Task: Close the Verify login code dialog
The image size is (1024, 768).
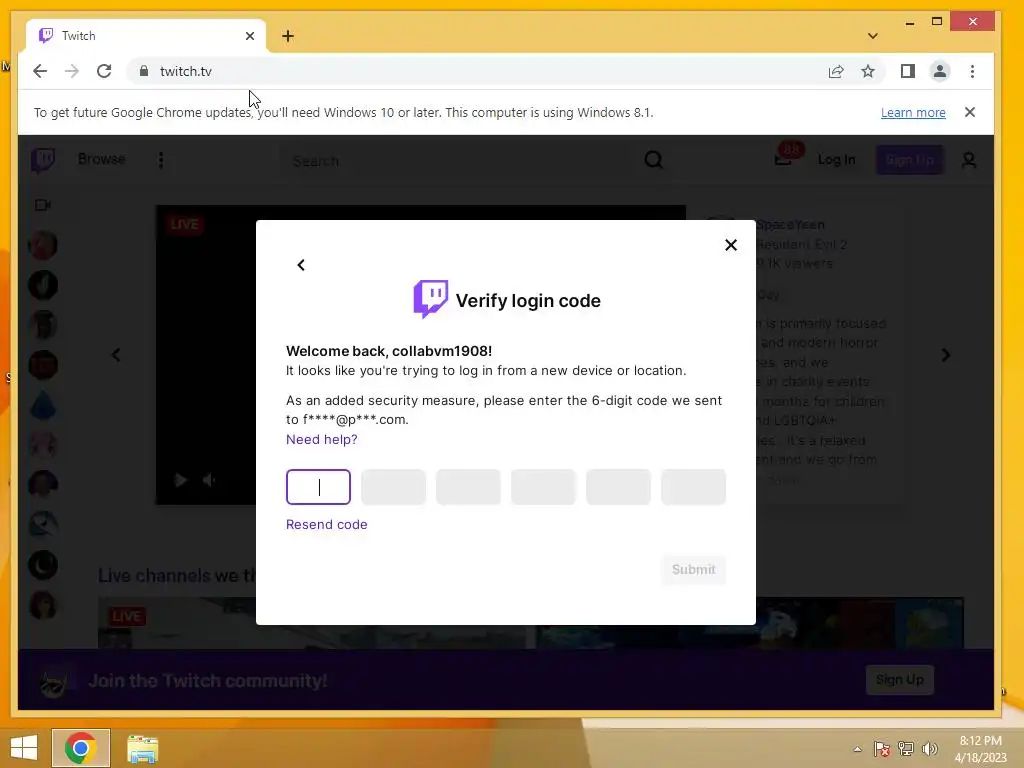Action: pyautogui.click(x=731, y=245)
